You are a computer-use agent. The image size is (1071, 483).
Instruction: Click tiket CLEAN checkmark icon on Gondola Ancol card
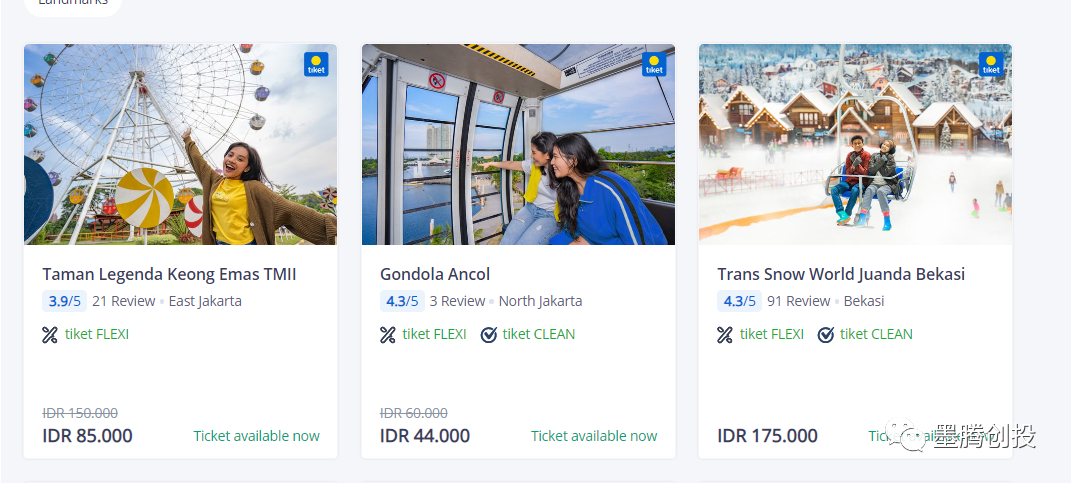point(488,335)
